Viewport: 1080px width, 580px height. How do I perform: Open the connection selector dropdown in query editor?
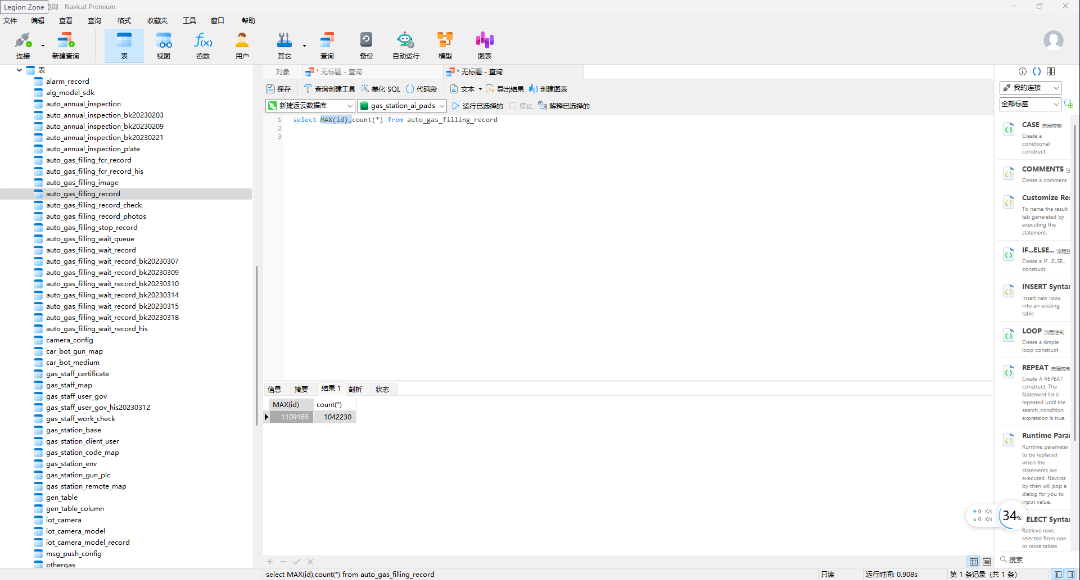pyautogui.click(x=310, y=105)
